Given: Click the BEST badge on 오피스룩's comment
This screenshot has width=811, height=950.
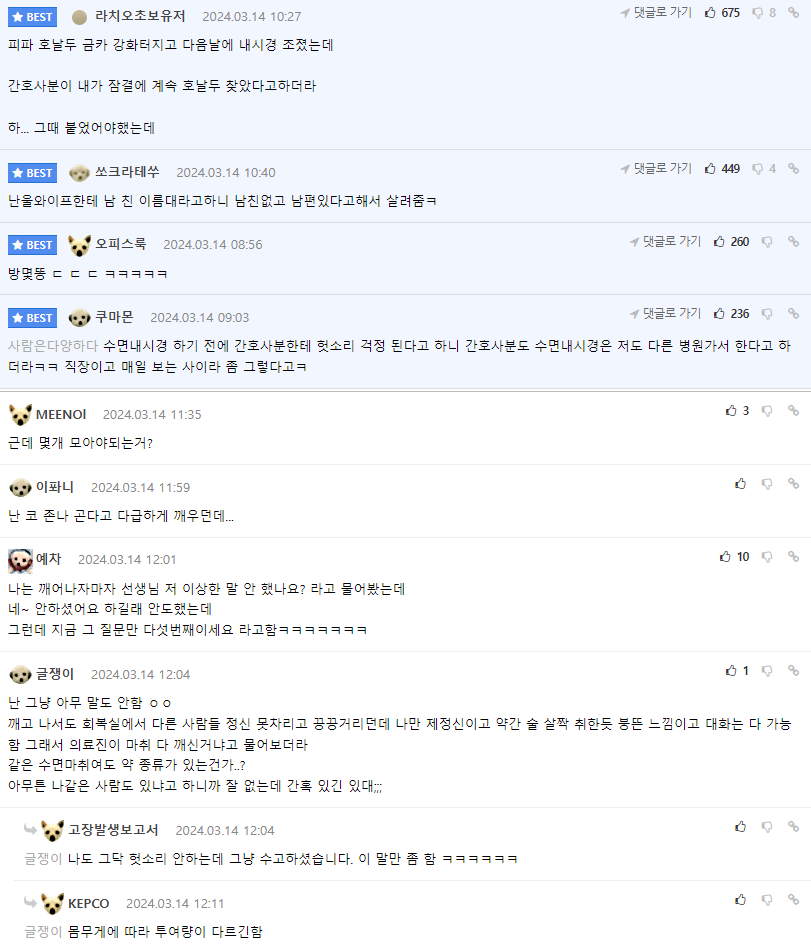Looking at the screenshot, I should pos(33,245).
